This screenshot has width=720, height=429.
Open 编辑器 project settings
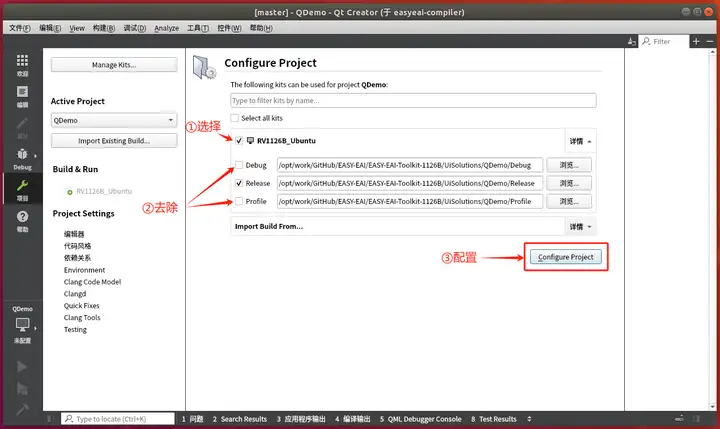74,234
